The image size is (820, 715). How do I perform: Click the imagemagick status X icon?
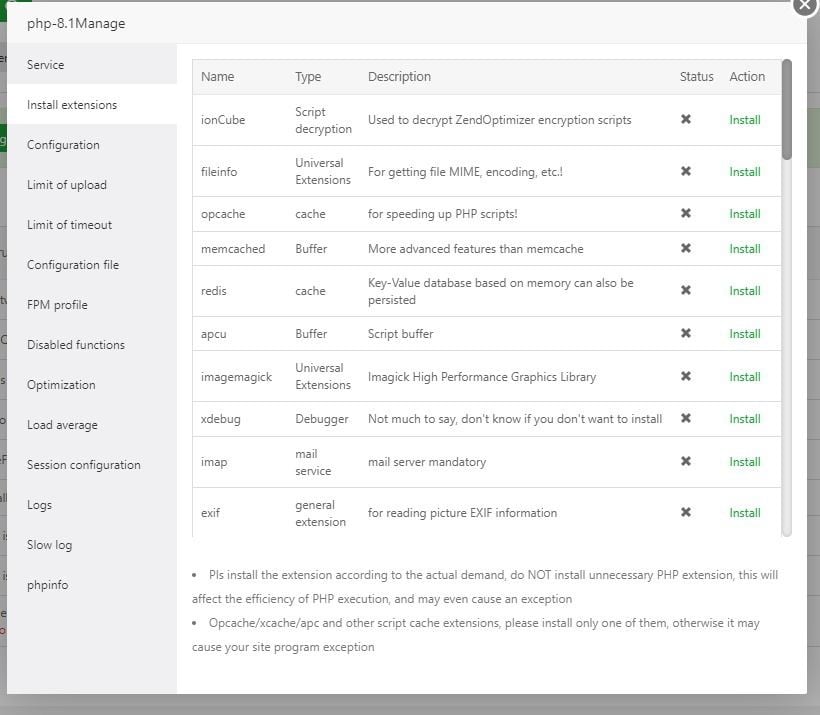click(x=686, y=377)
